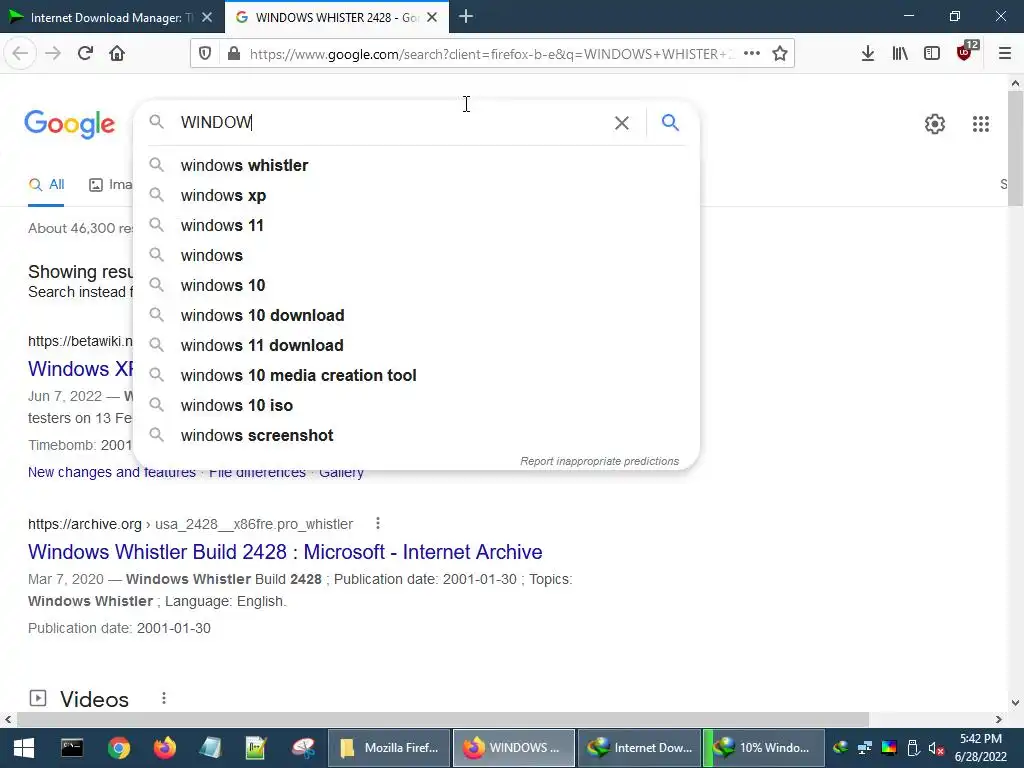Click the horizontal scroll right arrow

click(x=999, y=719)
